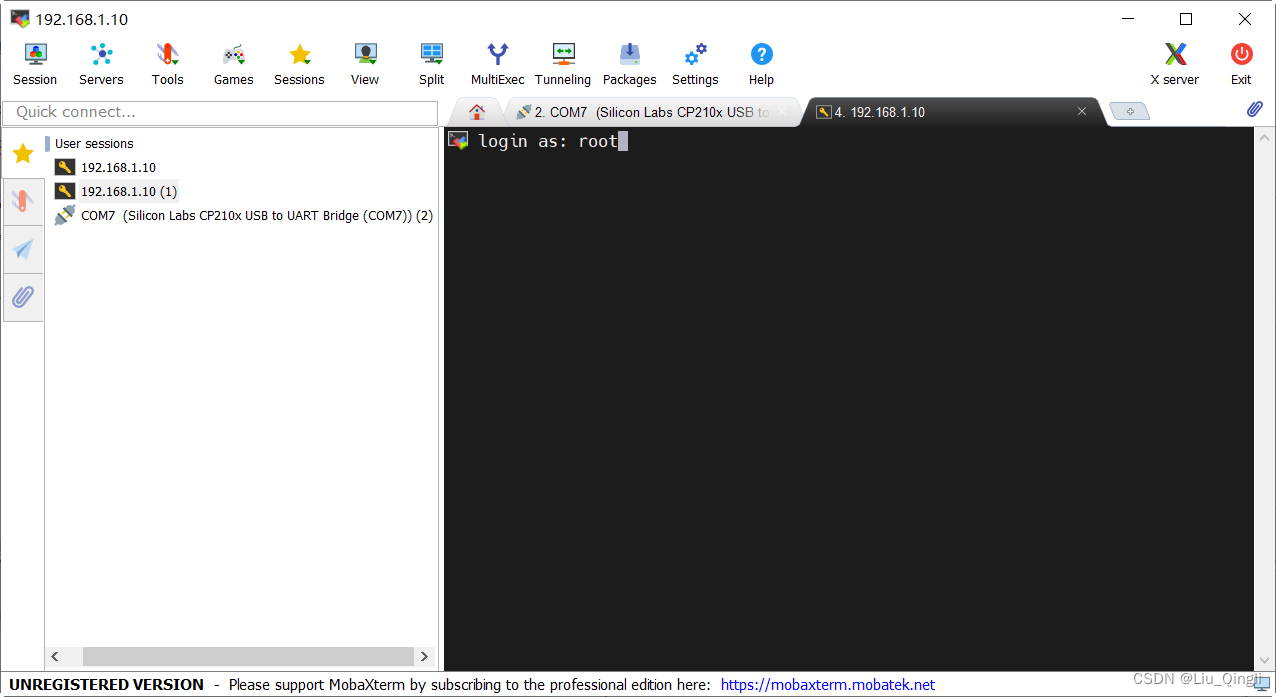The width and height of the screenshot is (1276, 697).
Task: Switch to the COM7 Silicon Labs tab
Action: pyautogui.click(x=652, y=112)
